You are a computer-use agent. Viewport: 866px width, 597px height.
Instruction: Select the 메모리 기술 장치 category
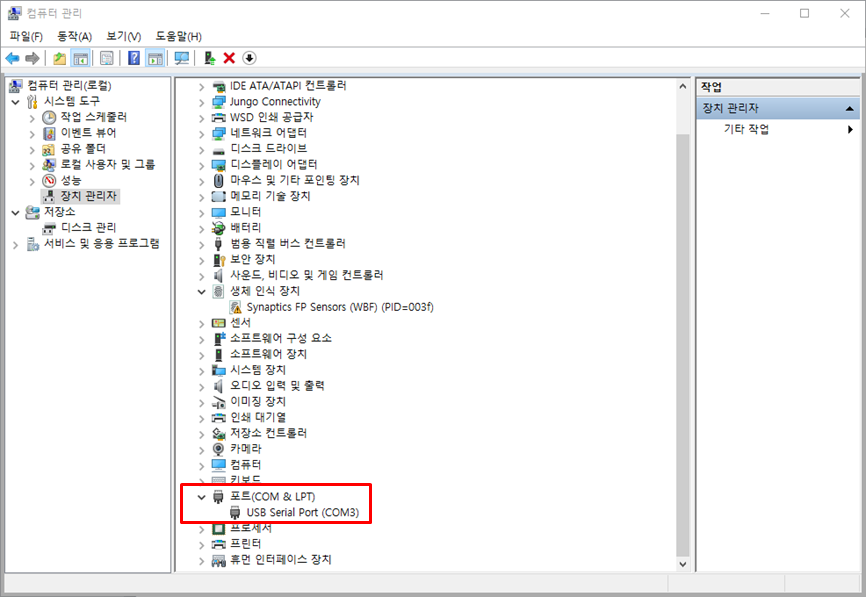coord(270,196)
